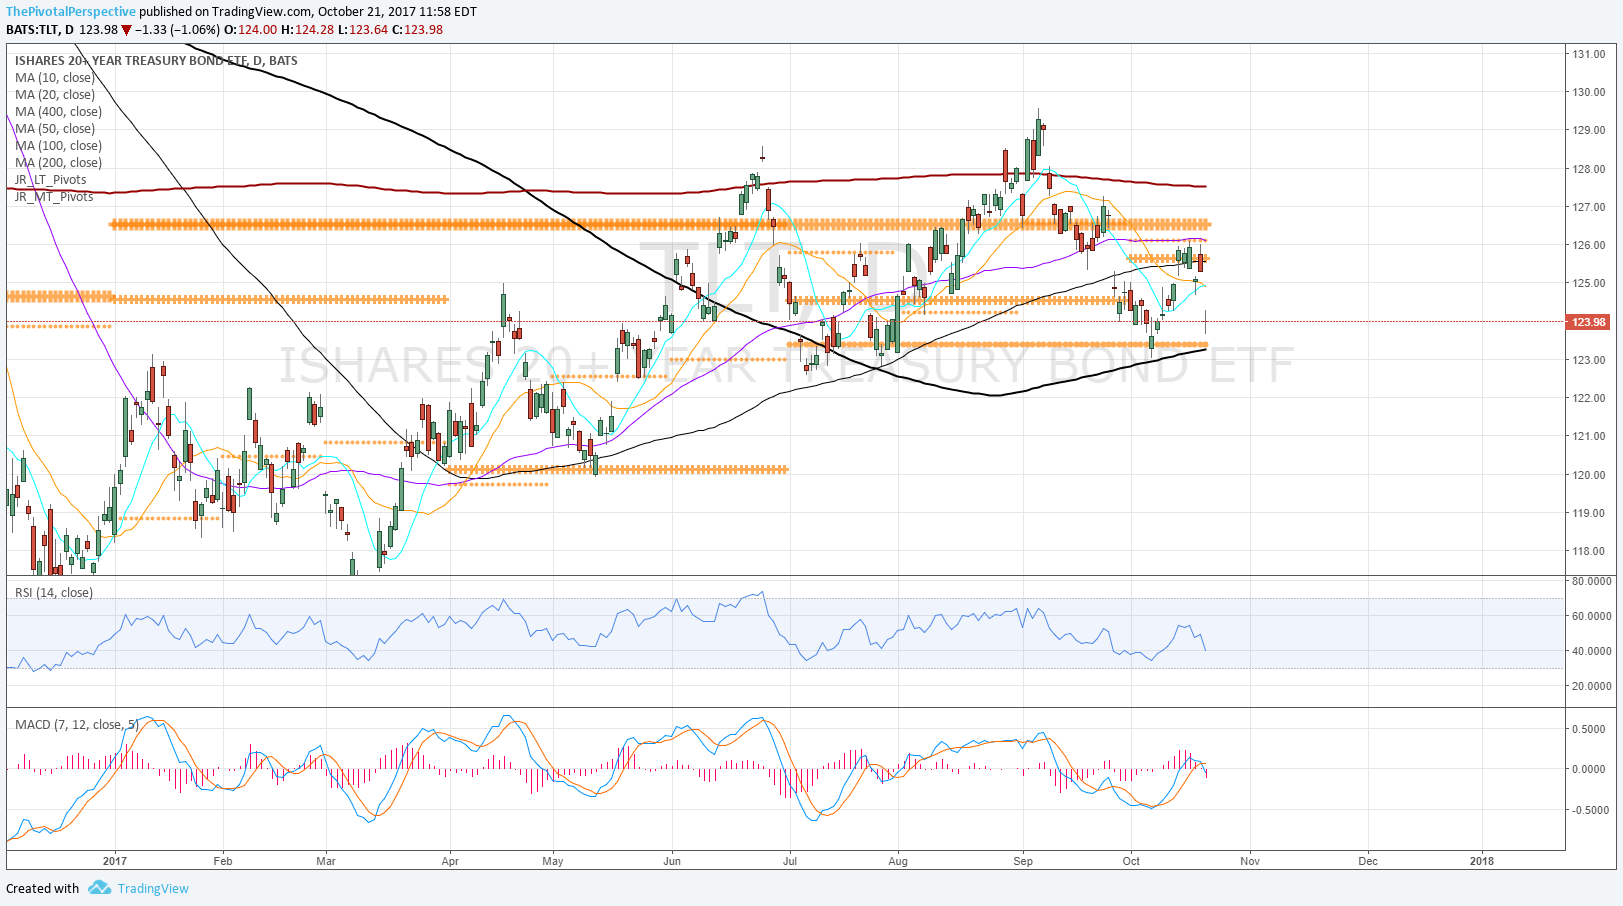Open ThePivotalPerspective author link
The image size is (1623, 906).
coord(71,12)
